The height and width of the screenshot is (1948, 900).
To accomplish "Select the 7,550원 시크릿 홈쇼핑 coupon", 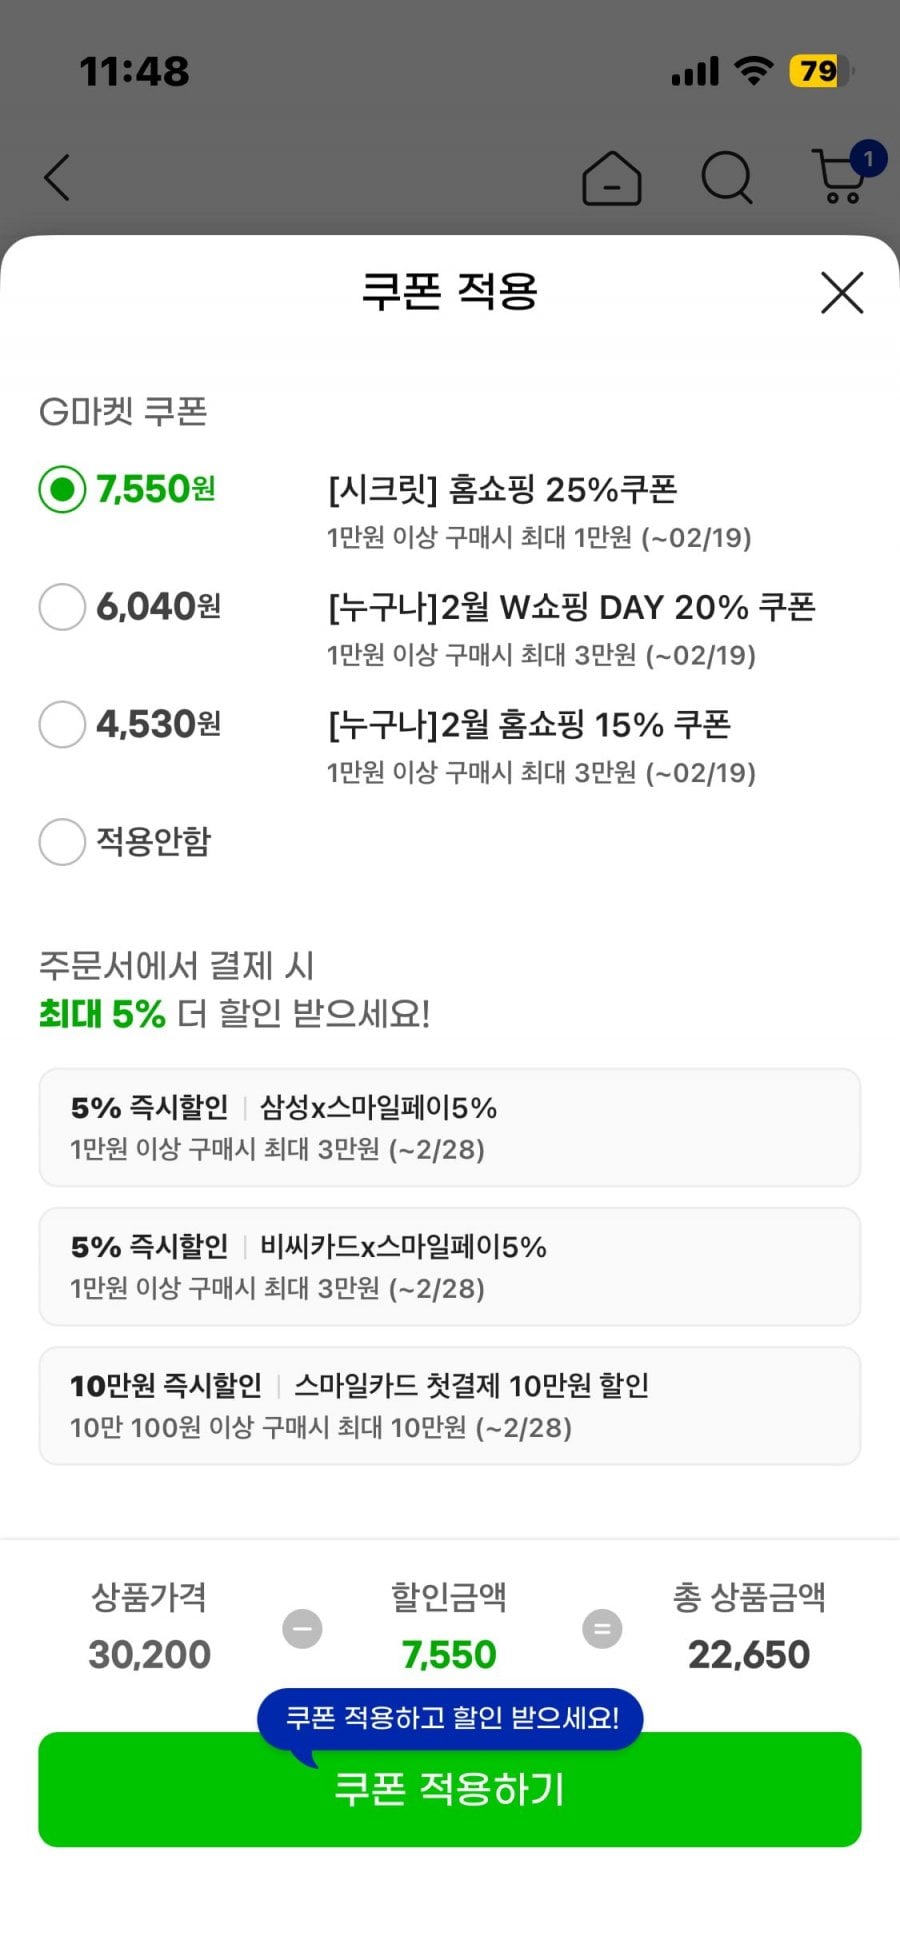I will pyautogui.click(x=62, y=490).
